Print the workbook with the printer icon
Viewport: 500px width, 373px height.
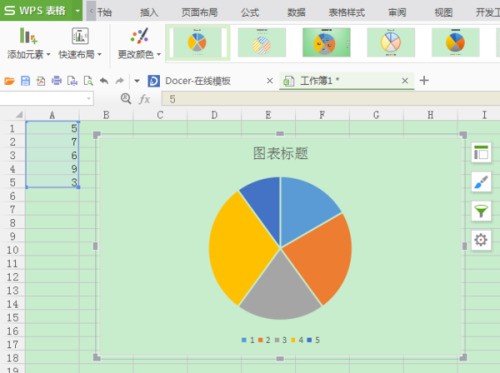coord(57,81)
